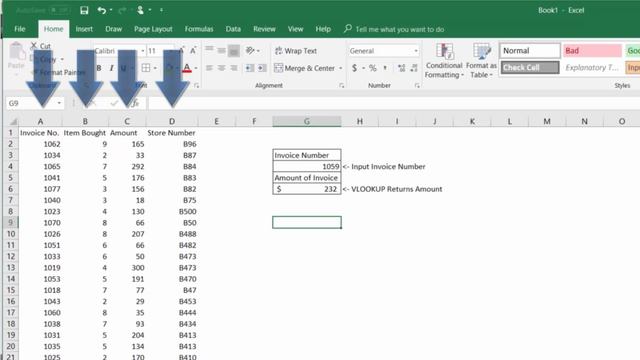Apply Bottom Align to the cell
Image resolution: width=640 pixels, height=360 pixels.
[x=233, y=51]
